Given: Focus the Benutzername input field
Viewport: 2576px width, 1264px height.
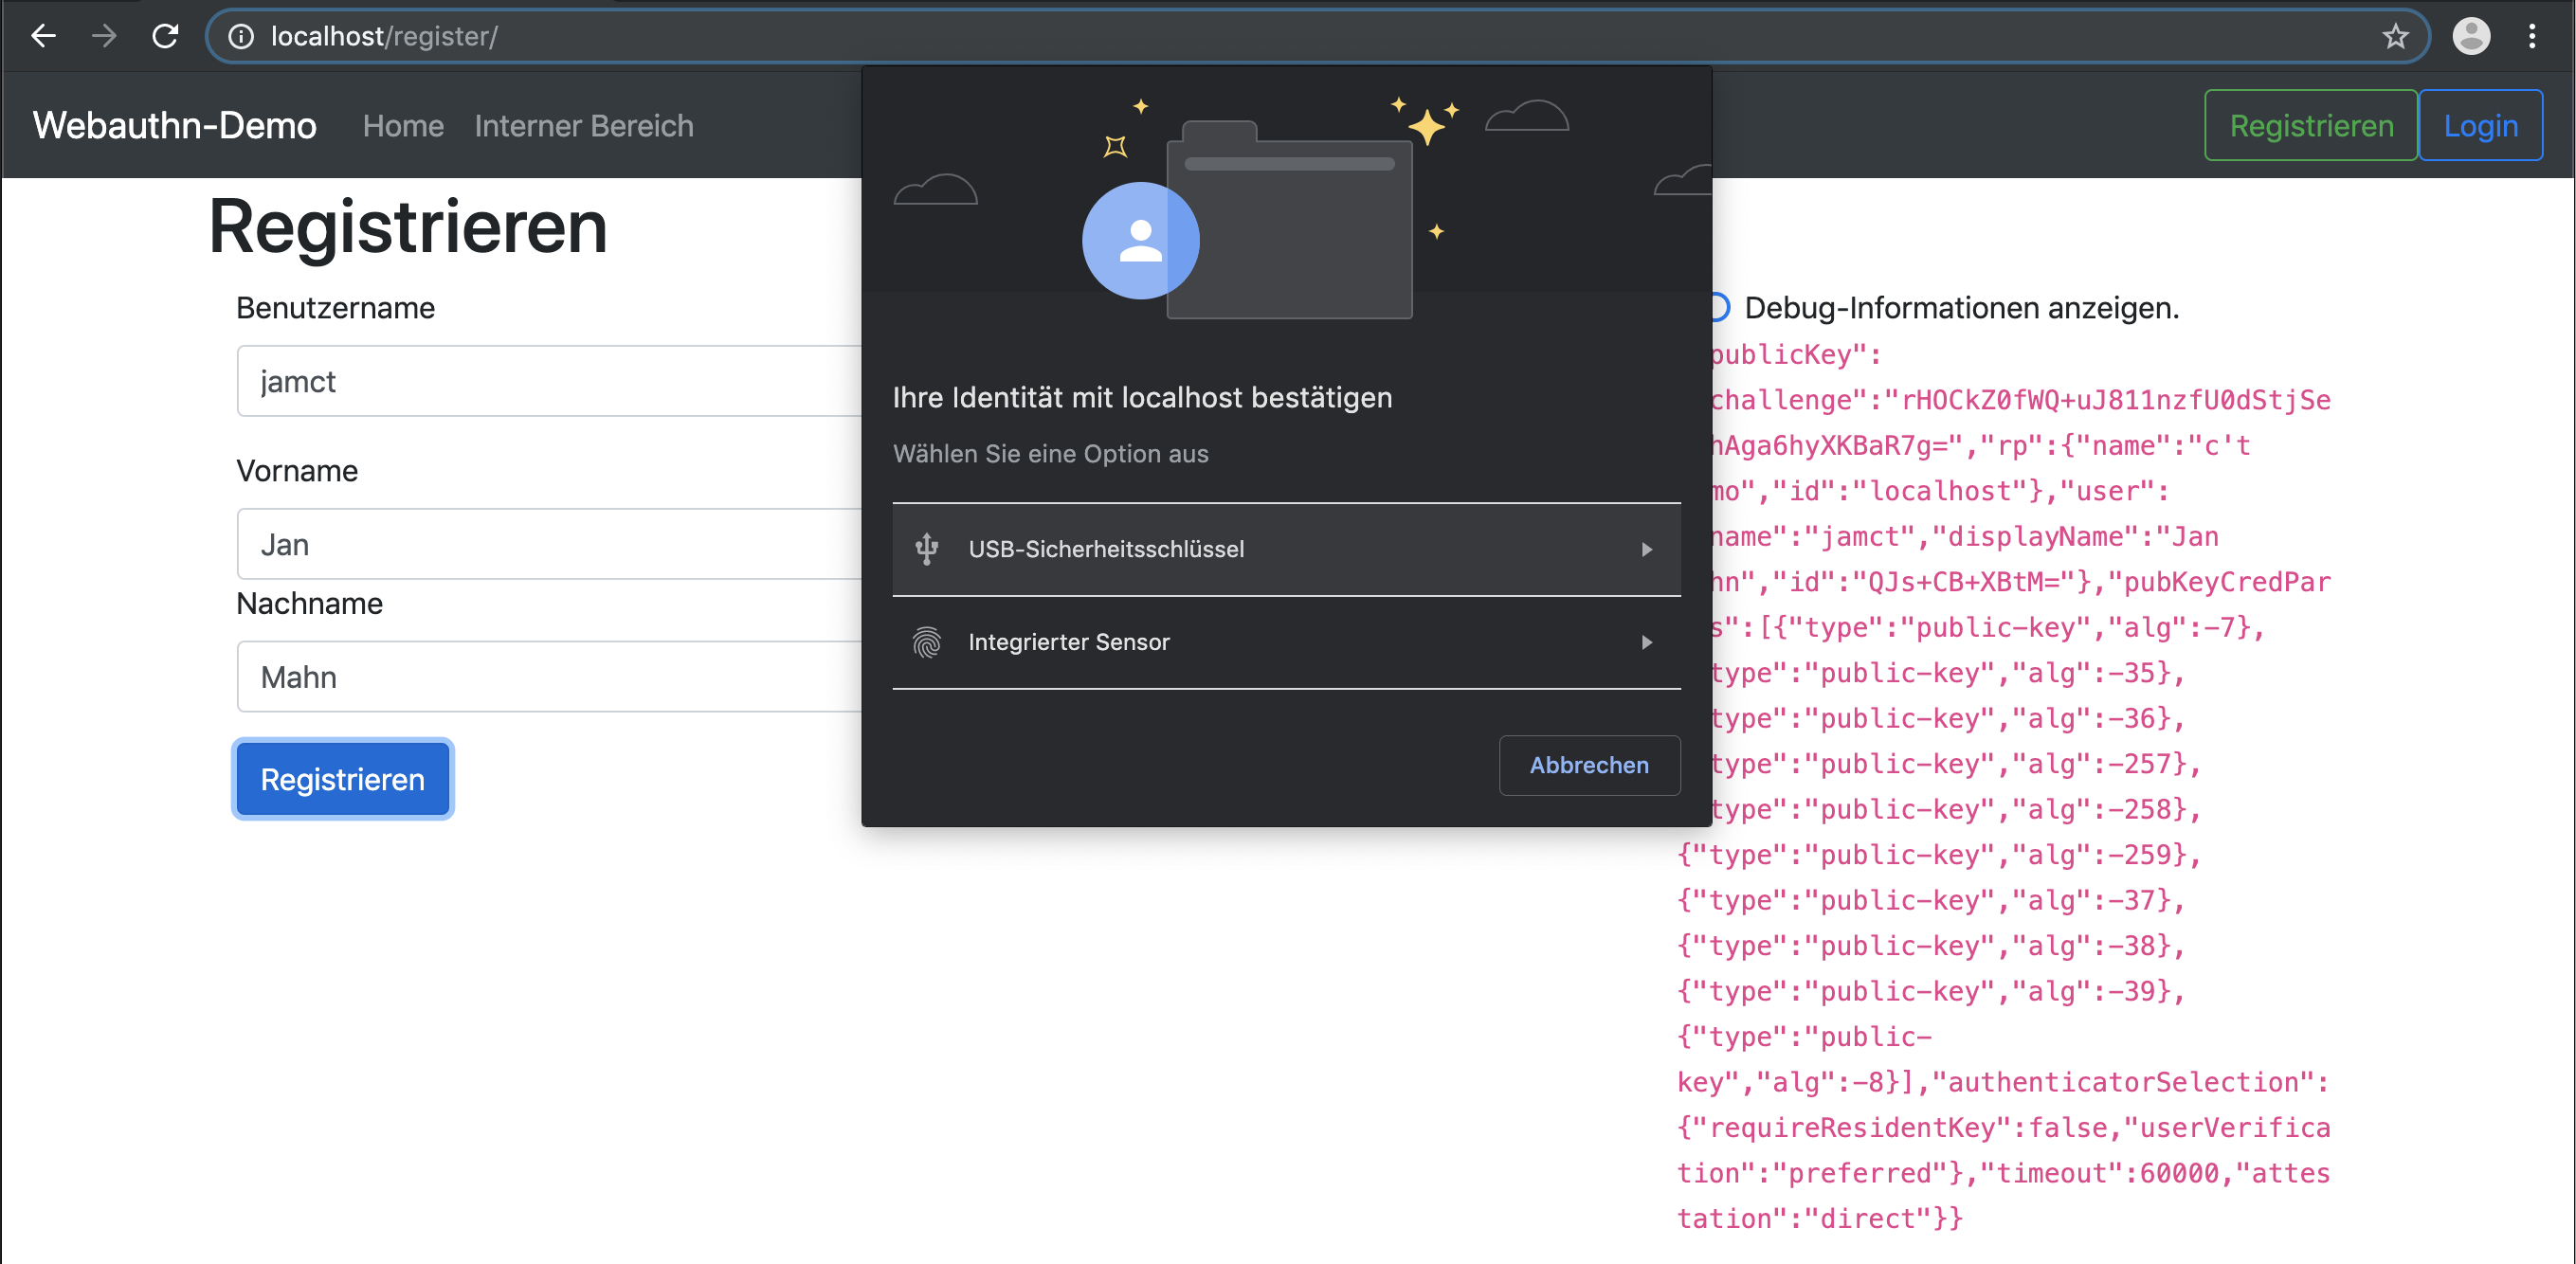Looking at the screenshot, I should pos(548,381).
